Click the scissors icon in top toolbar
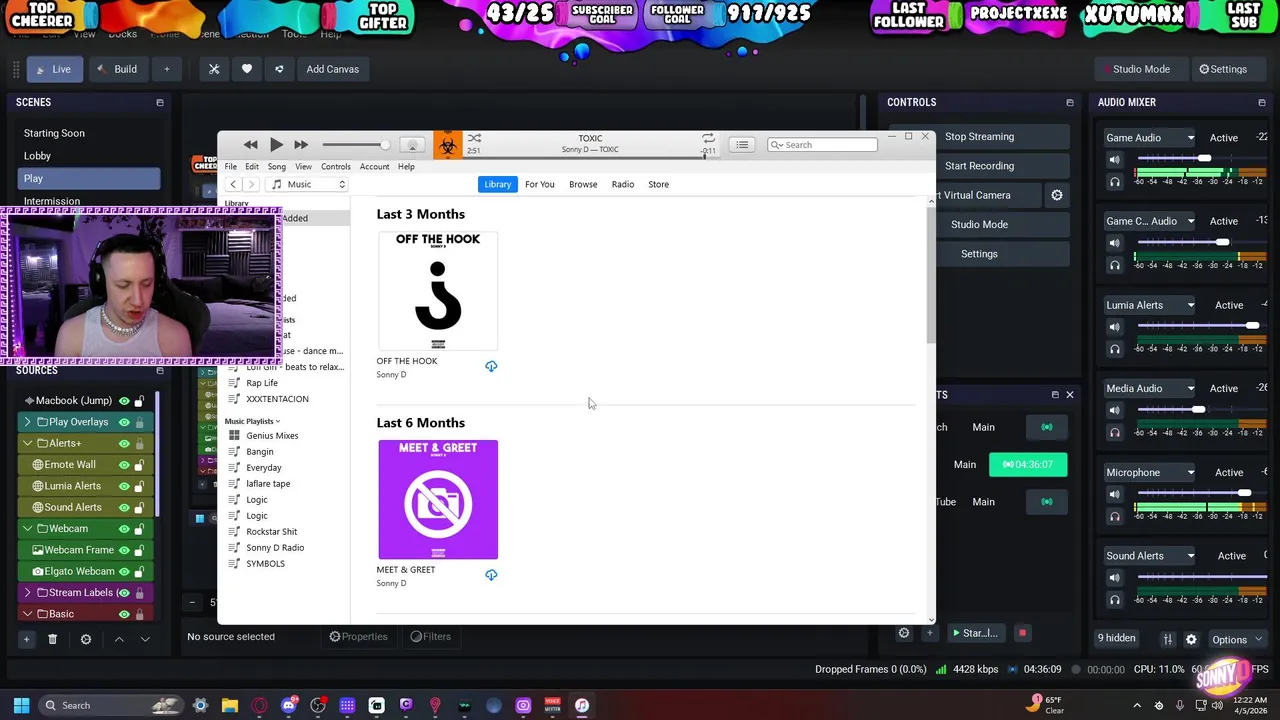 pos(214,69)
